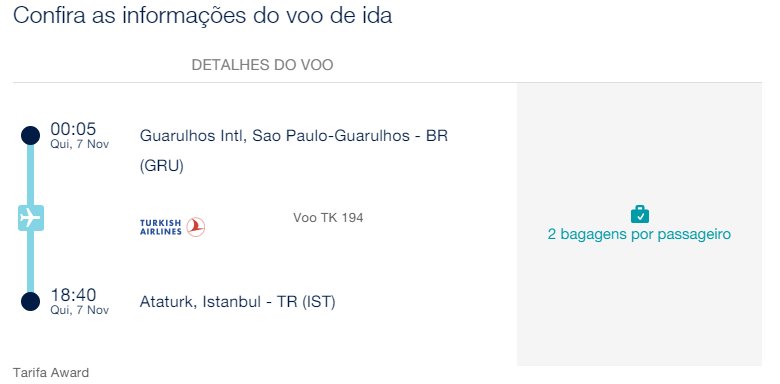Click the Turkish Airlines red tulip logo
The image size is (780, 384).
pyautogui.click(x=195, y=227)
